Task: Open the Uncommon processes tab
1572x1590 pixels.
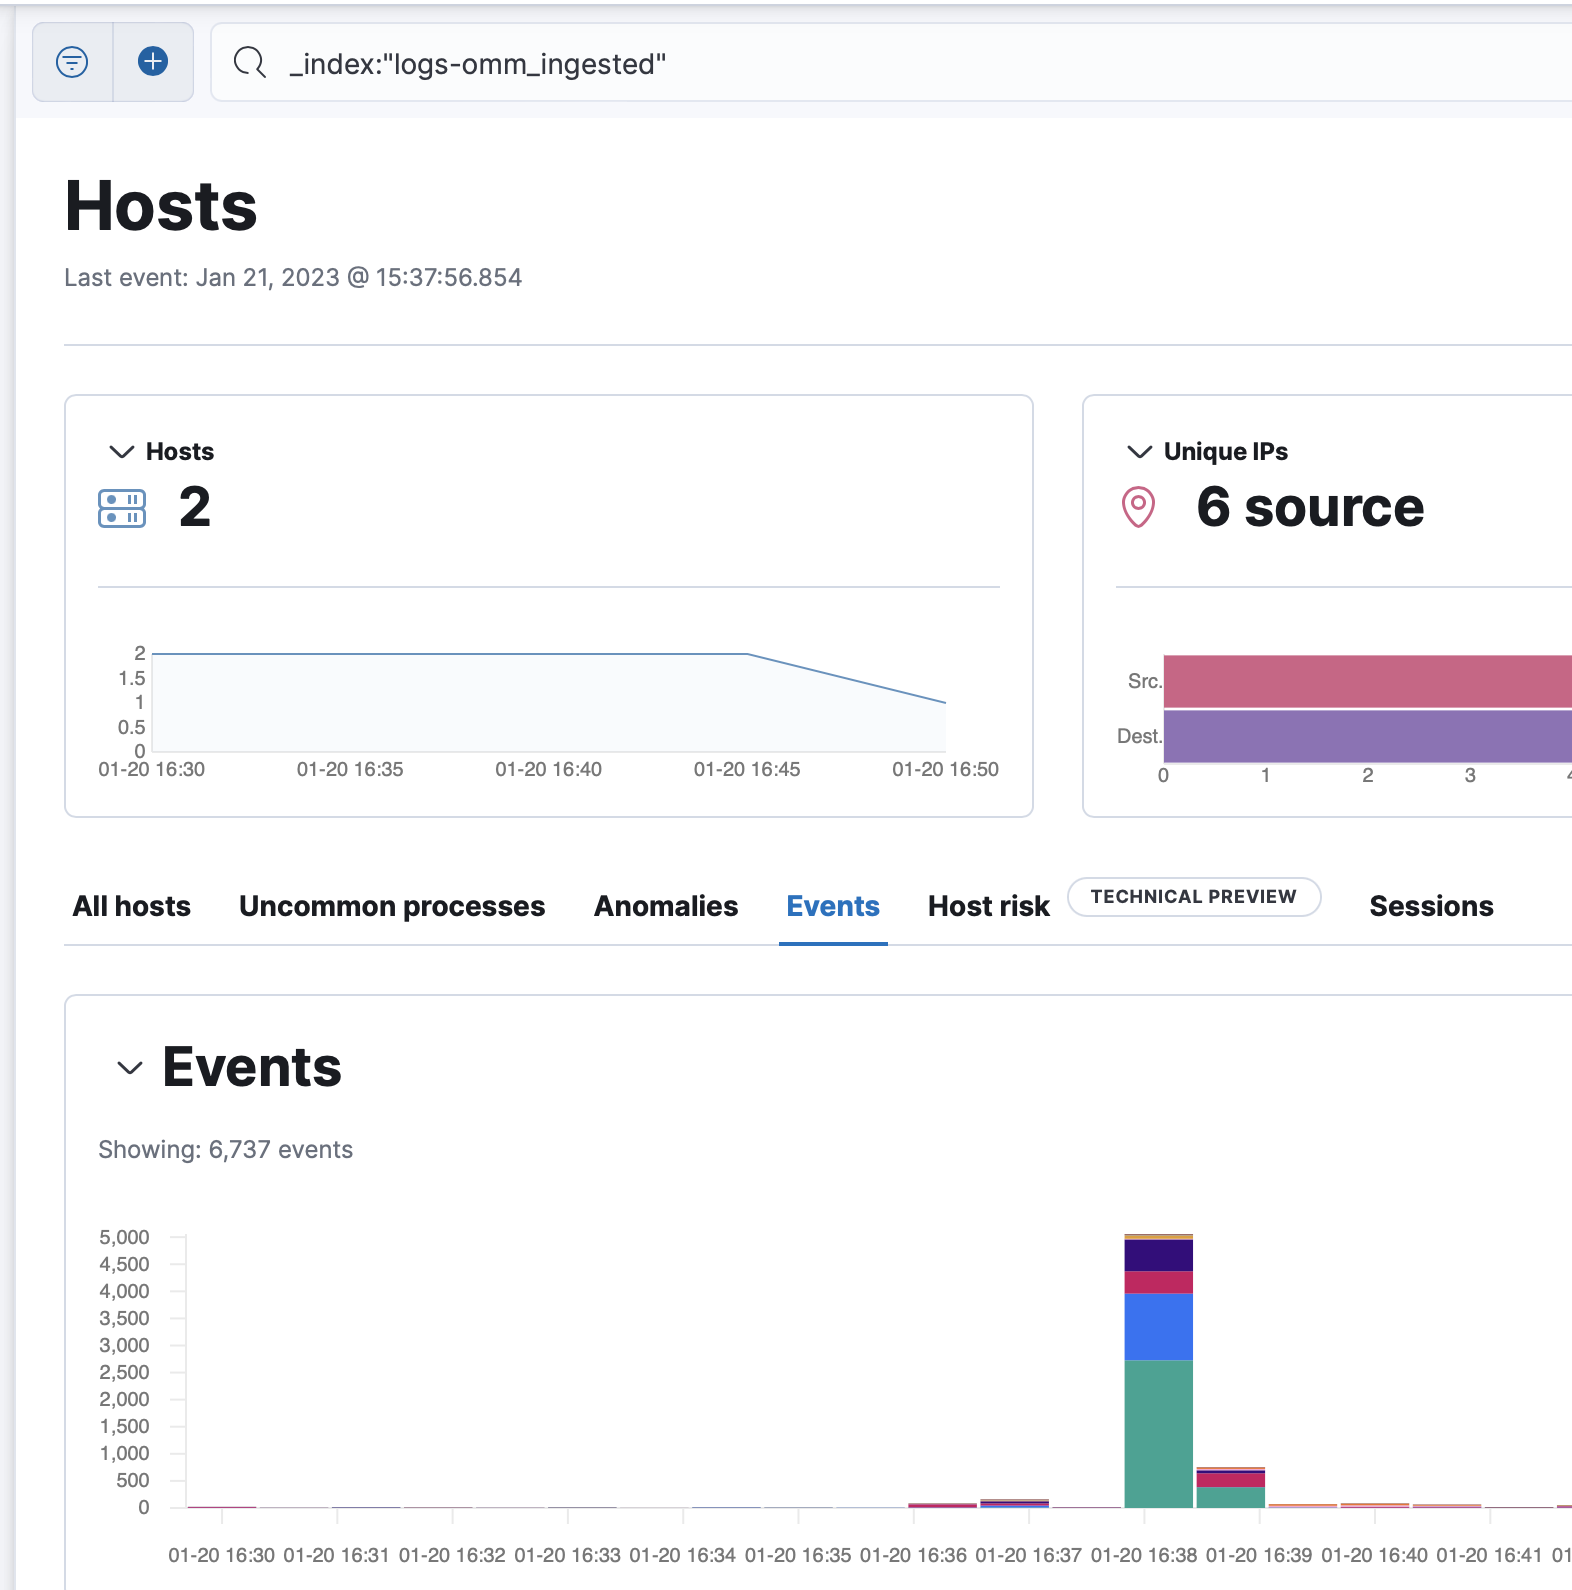Action: 392,906
